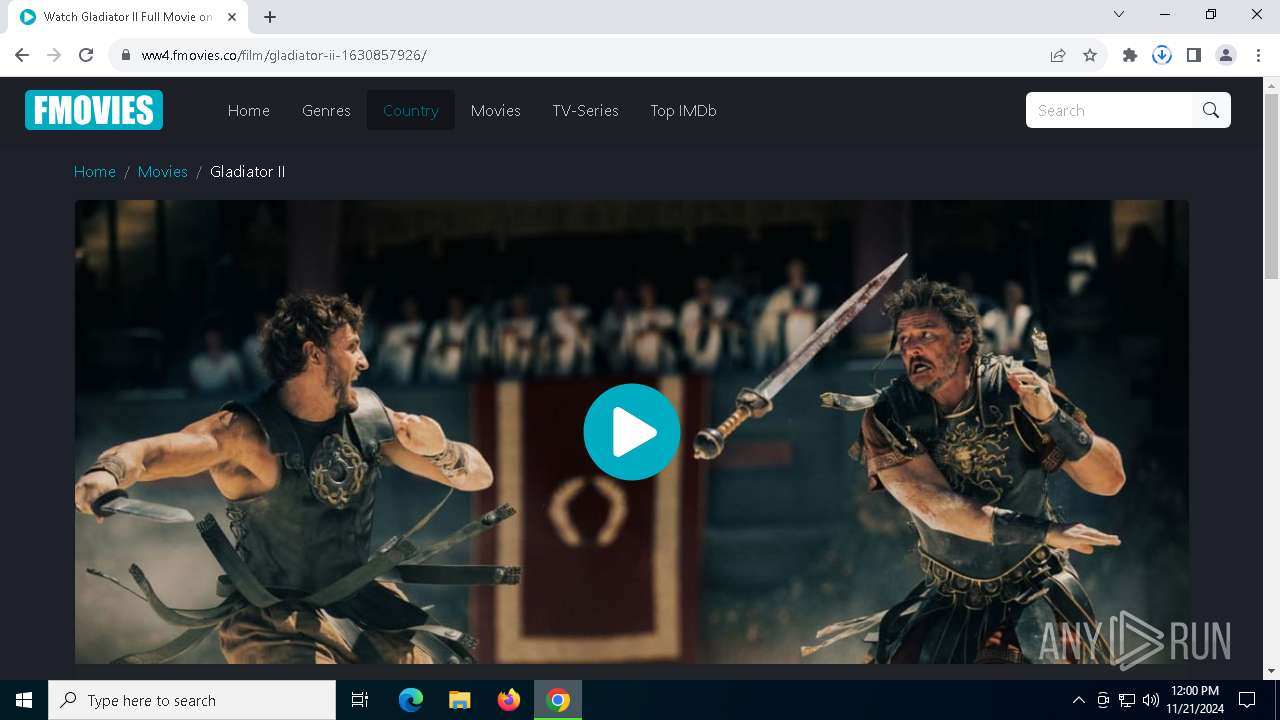
Task: Go forward in browser history
Action: click(54, 55)
